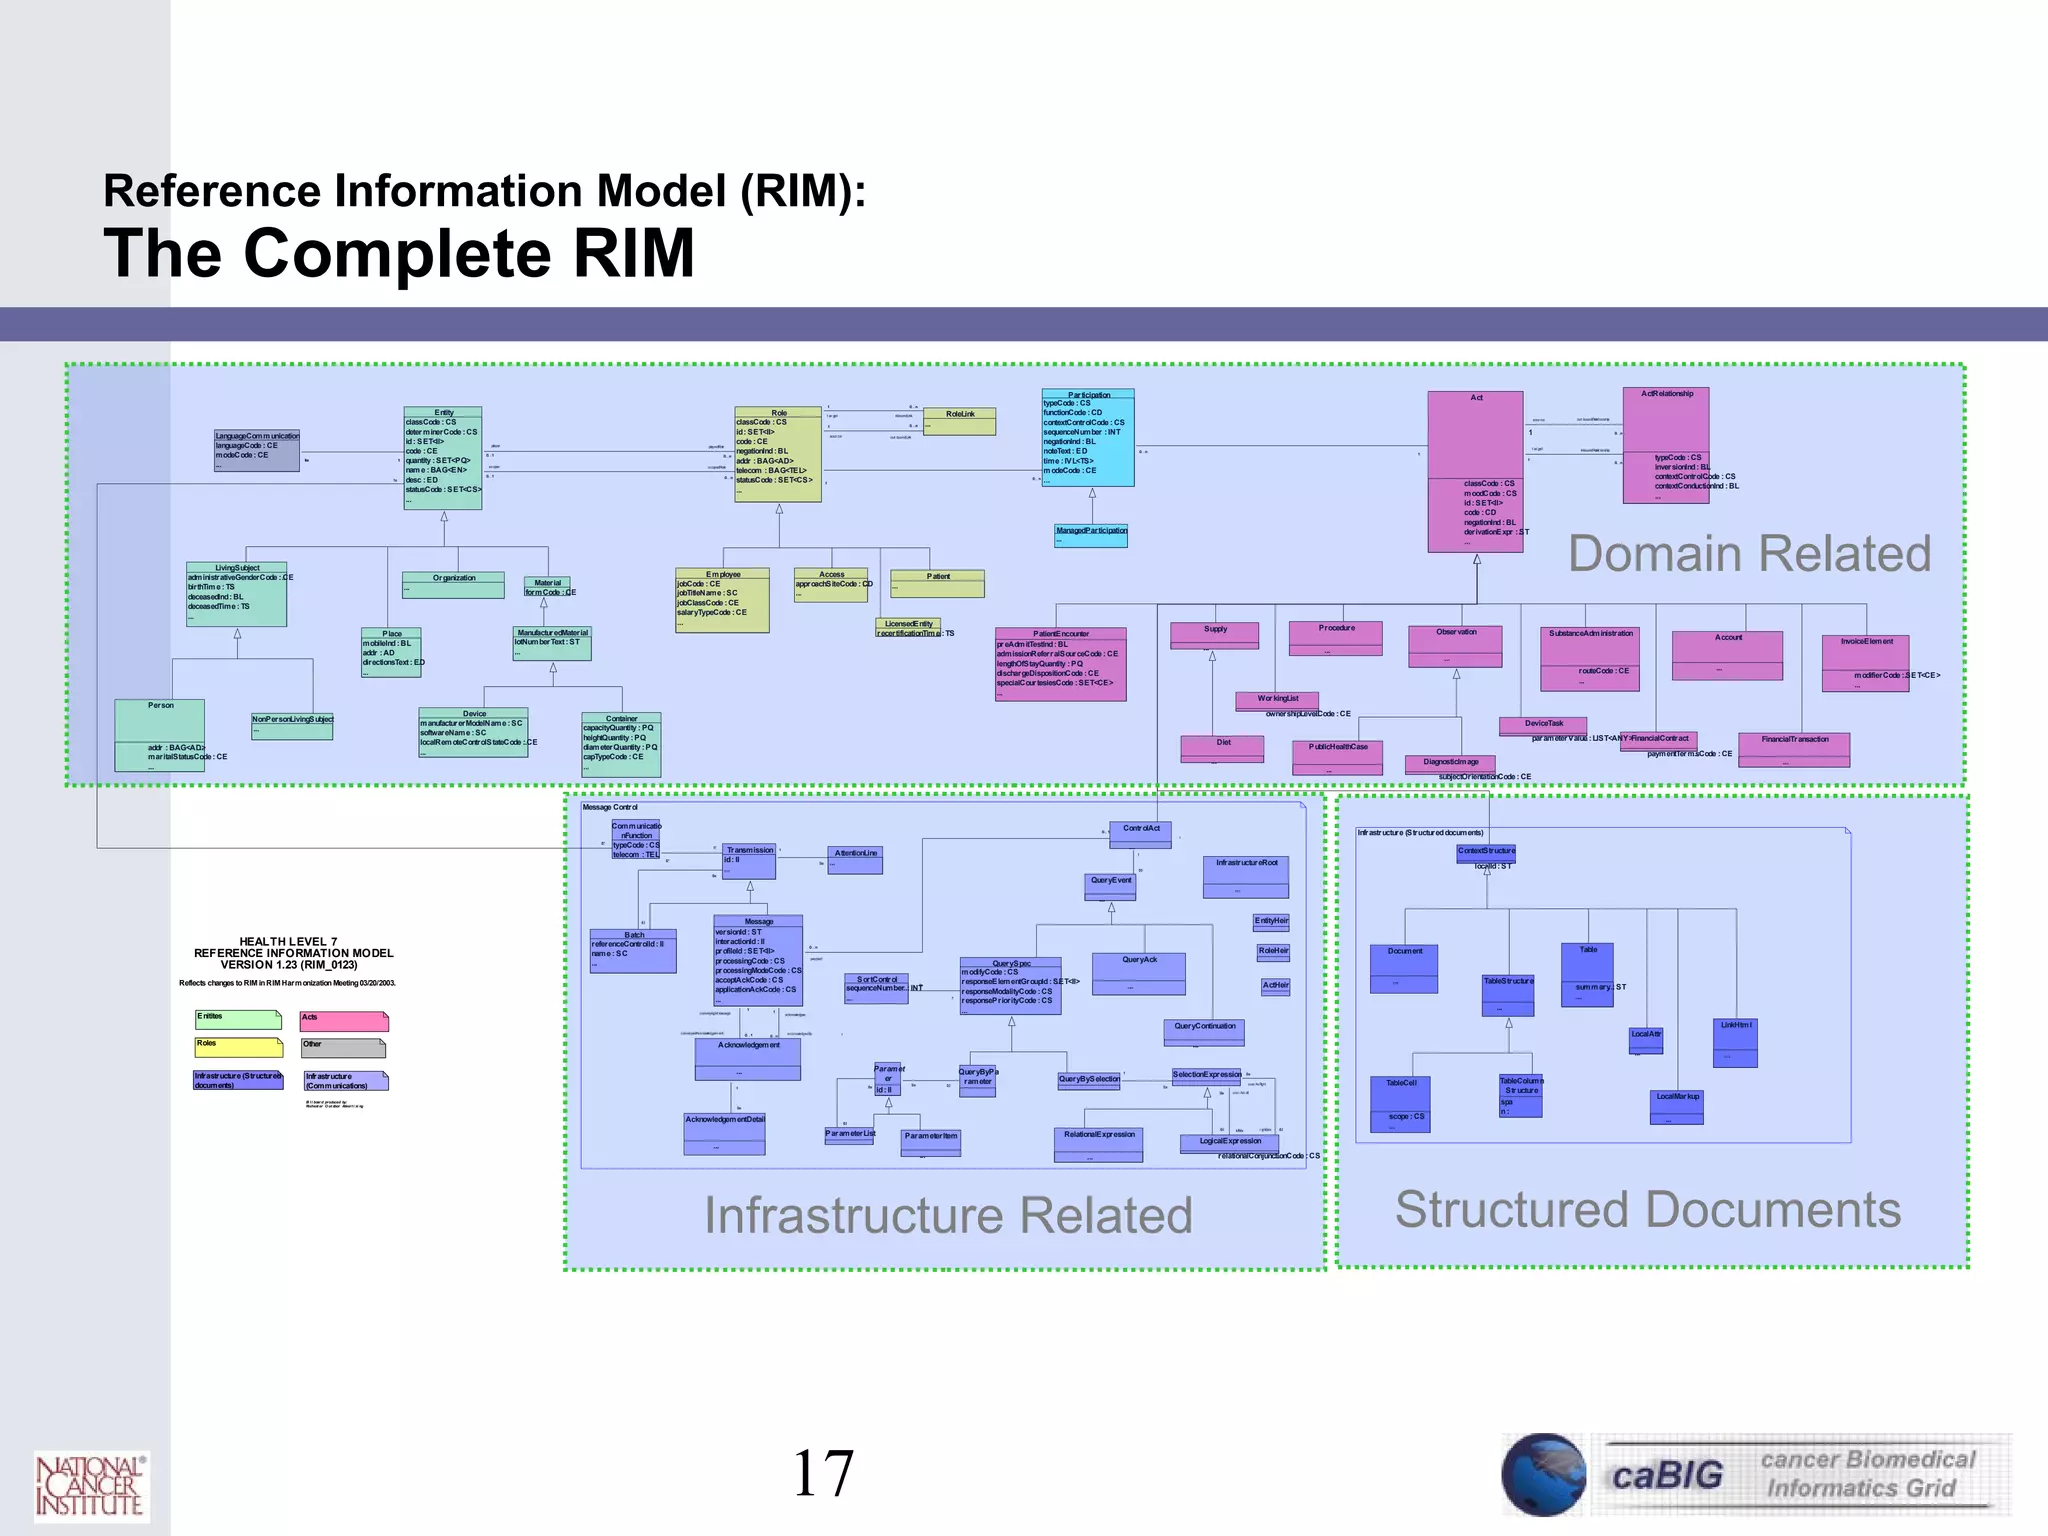Select the Account class box
The height and width of the screenshot is (1536, 2048).
click(1727, 655)
